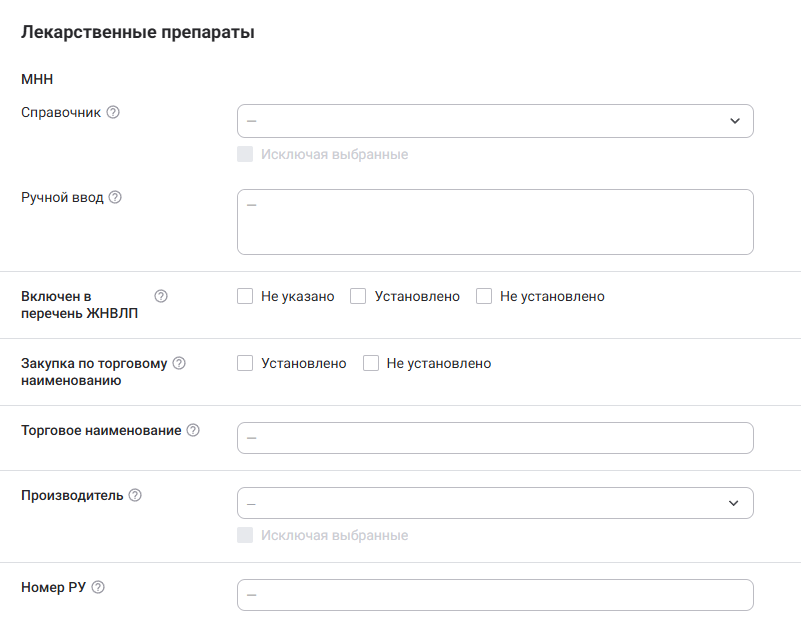Click into Торговое наименование input

pos(495,438)
